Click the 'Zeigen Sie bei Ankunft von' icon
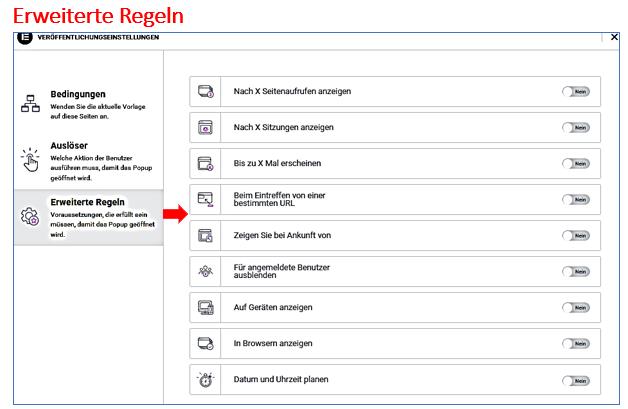The width and height of the screenshot is (628, 409). pyautogui.click(x=205, y=236)
